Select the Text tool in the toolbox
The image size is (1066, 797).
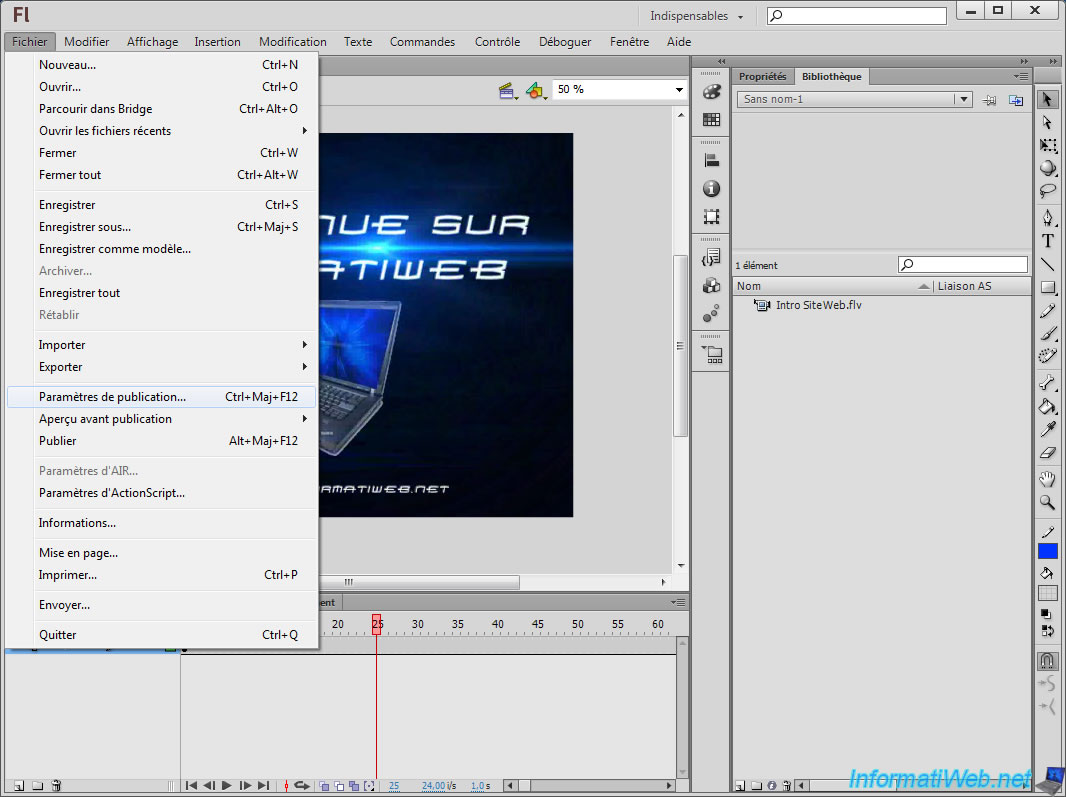pyautogui.click(x=1047, y=241)
